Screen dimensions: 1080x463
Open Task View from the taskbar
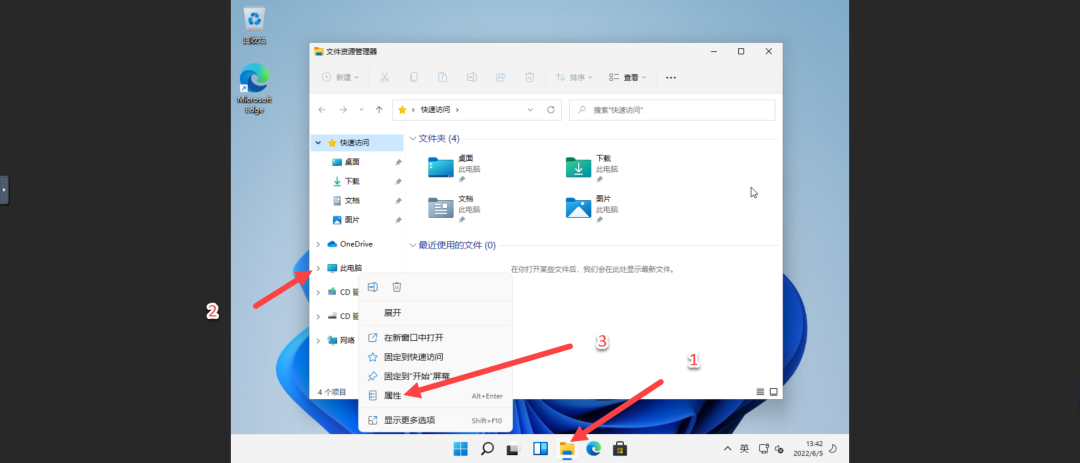(513, 449)
